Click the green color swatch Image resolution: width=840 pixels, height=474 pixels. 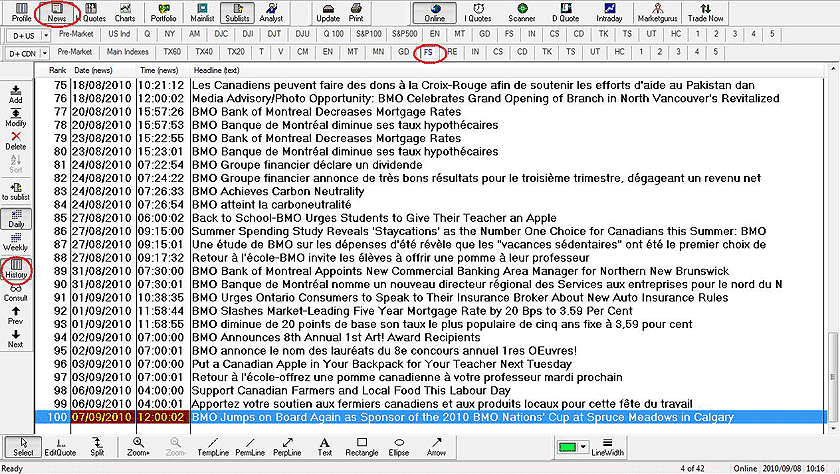coord(567,447)
